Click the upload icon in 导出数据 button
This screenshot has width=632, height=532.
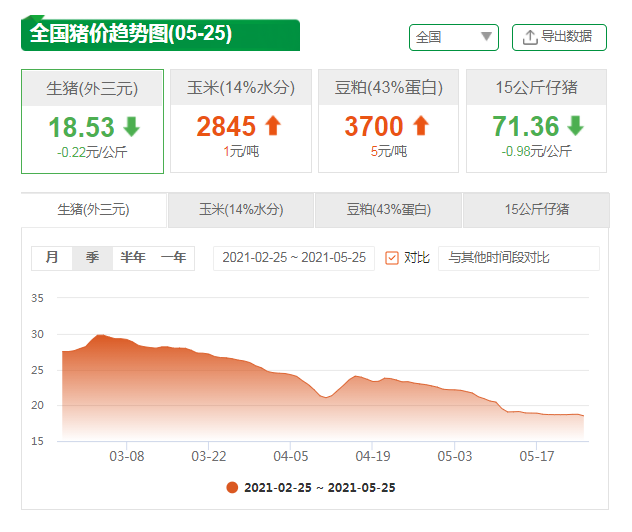click(x=530, y=37)
